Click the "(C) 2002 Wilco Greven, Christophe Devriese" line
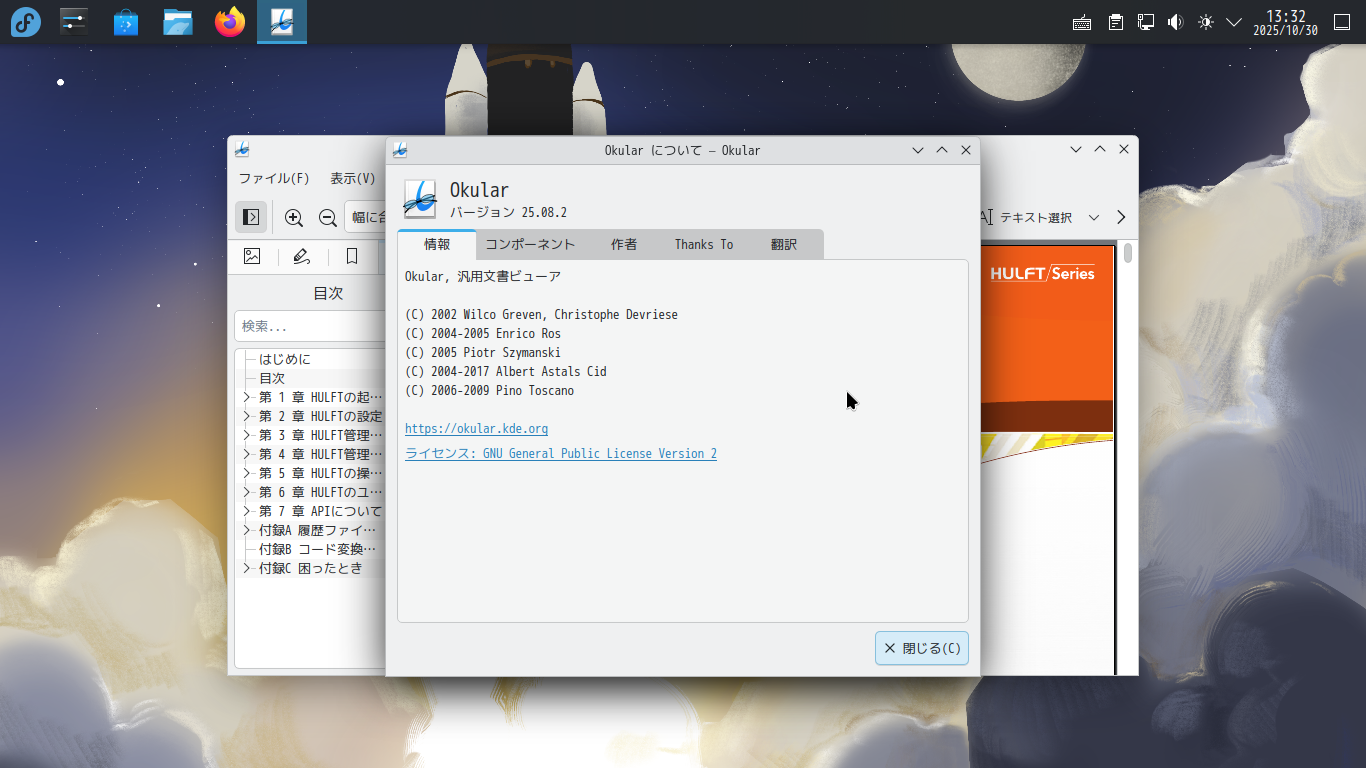This screenshot has width=1366, height=768. coord(541,315)
